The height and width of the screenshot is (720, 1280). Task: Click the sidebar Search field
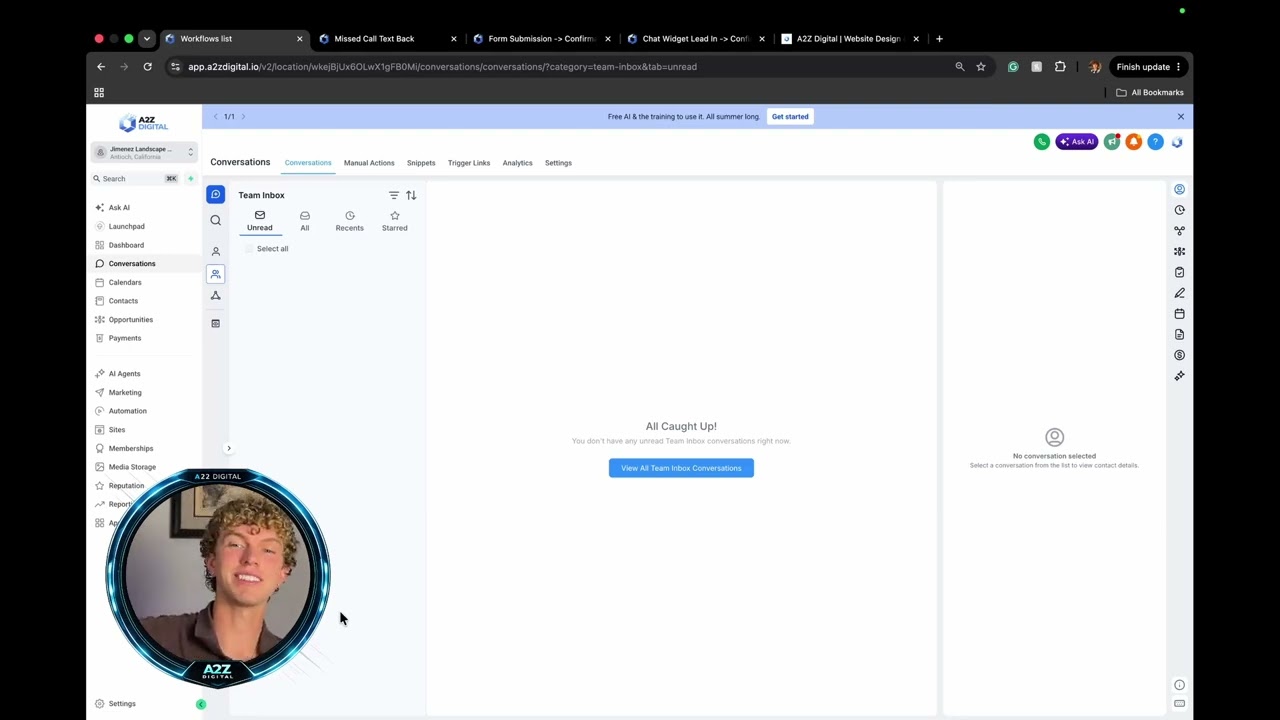tap(135, 179)
